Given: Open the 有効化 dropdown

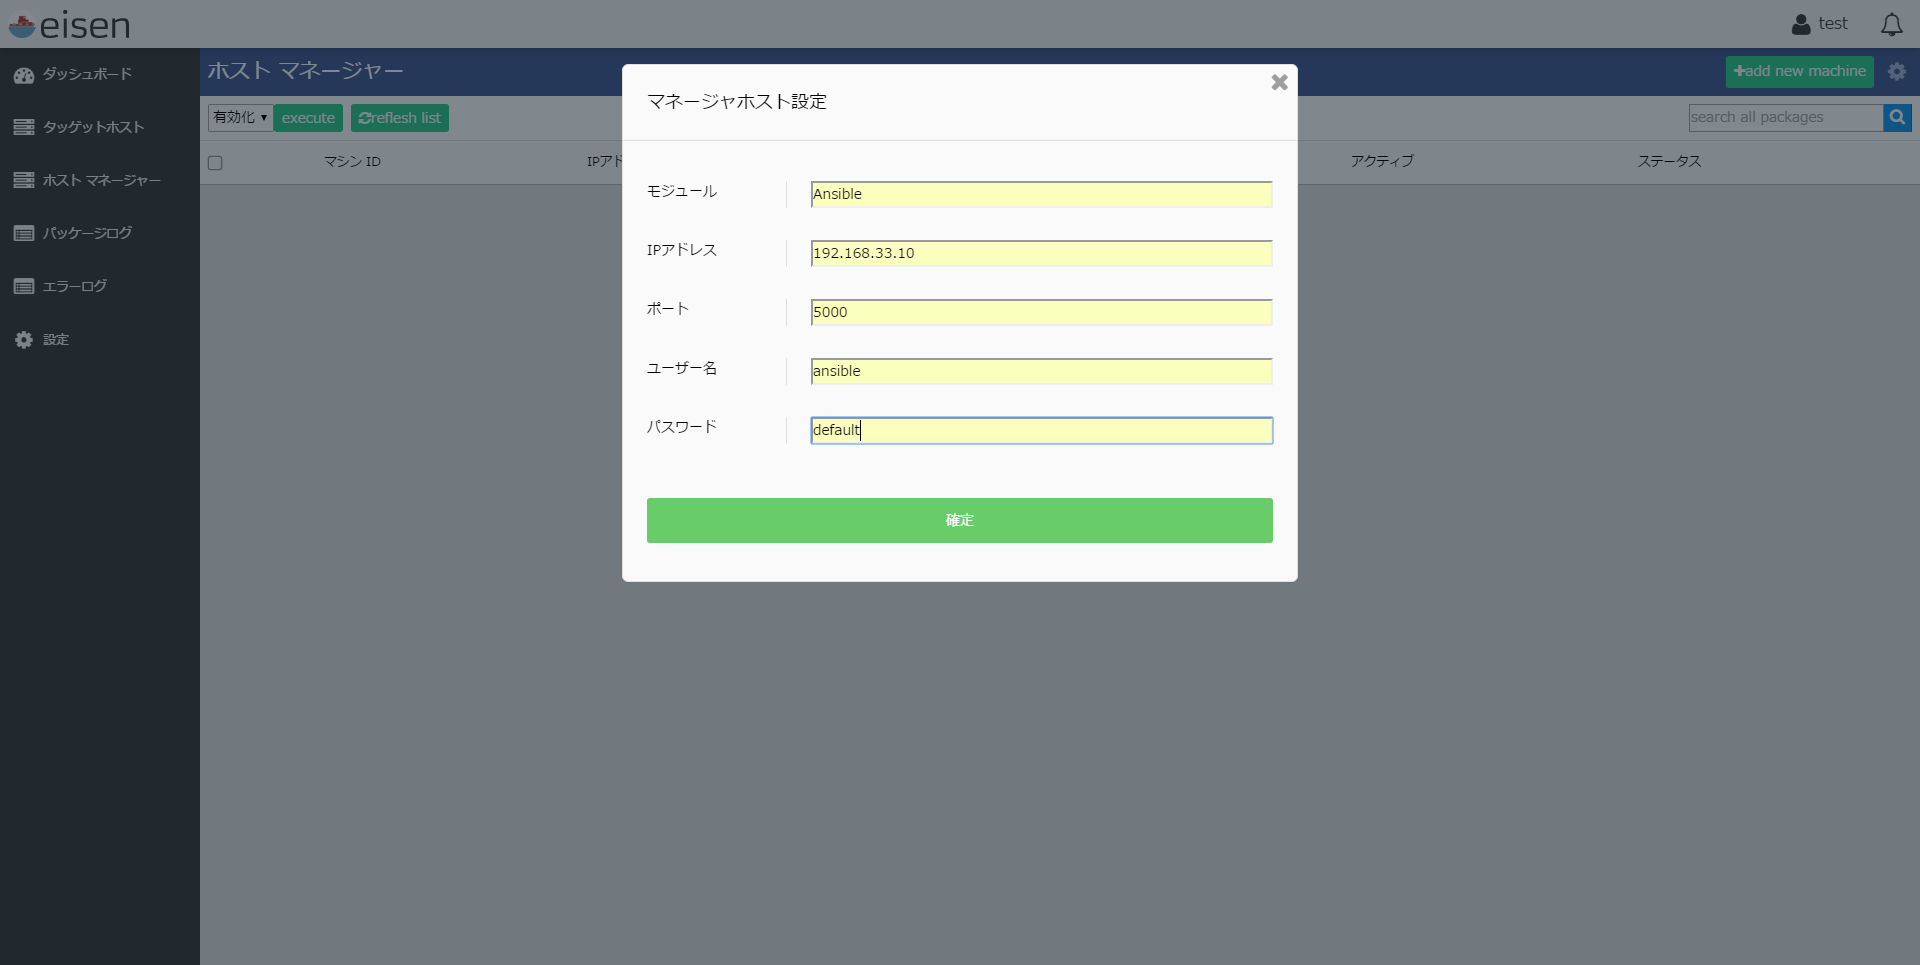Looking at the screenshot, I should point(240,118).
